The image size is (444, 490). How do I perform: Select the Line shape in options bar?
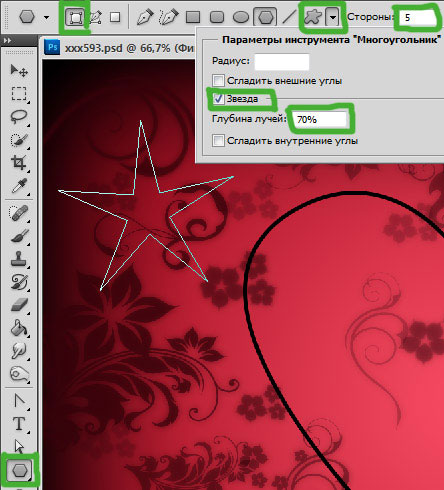pyautogui.click(x=289, y=17)
